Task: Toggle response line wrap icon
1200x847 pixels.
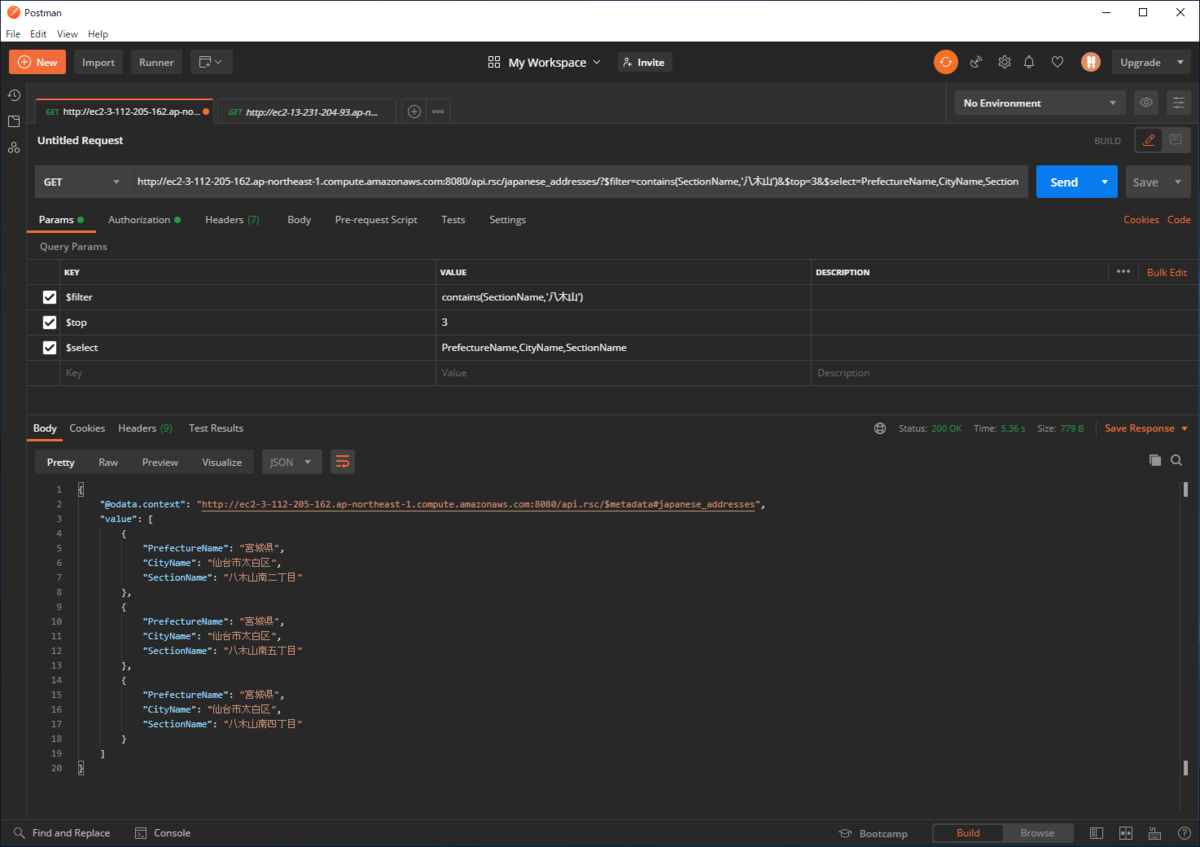Action: (343, 462)
